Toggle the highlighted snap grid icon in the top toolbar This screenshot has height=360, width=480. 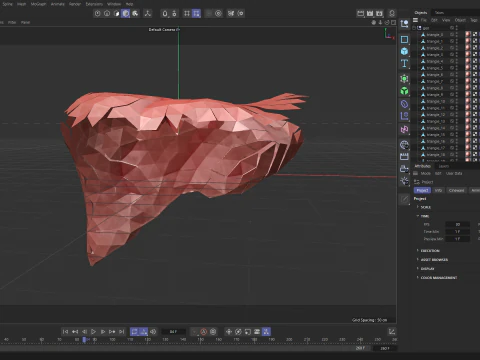(x=196, y=13)
